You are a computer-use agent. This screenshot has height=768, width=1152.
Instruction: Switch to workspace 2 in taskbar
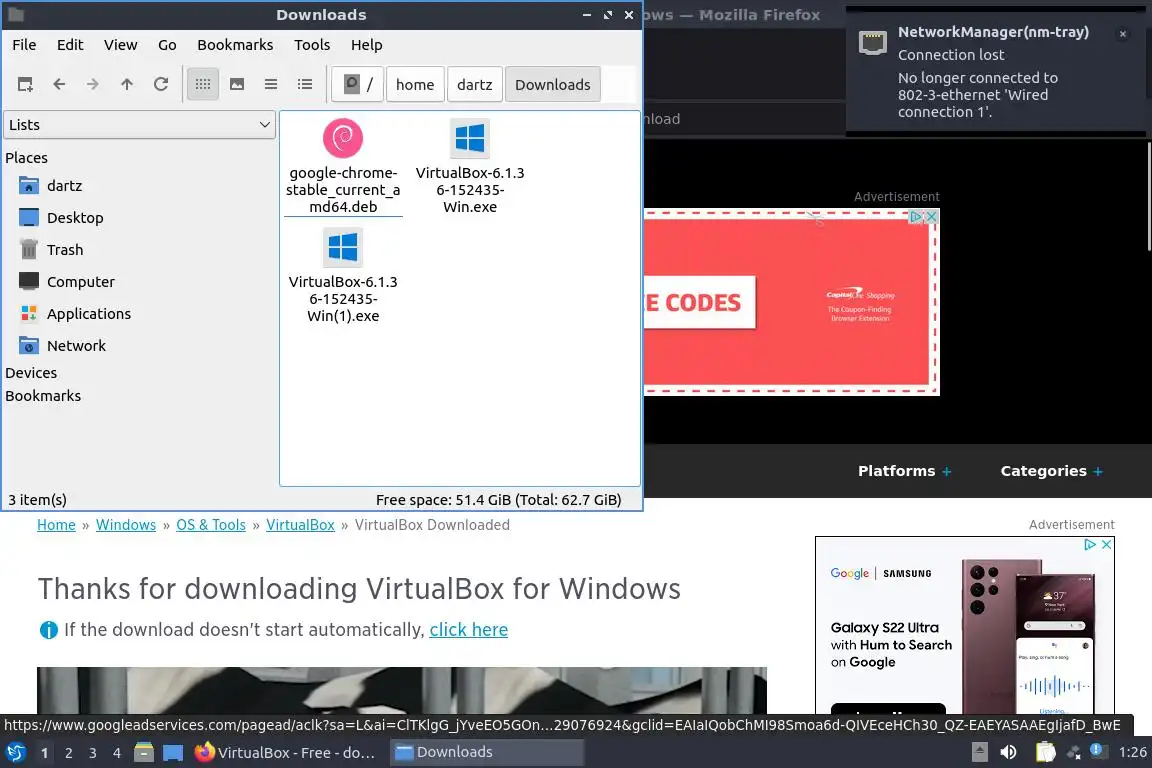[x=68, y=753]
